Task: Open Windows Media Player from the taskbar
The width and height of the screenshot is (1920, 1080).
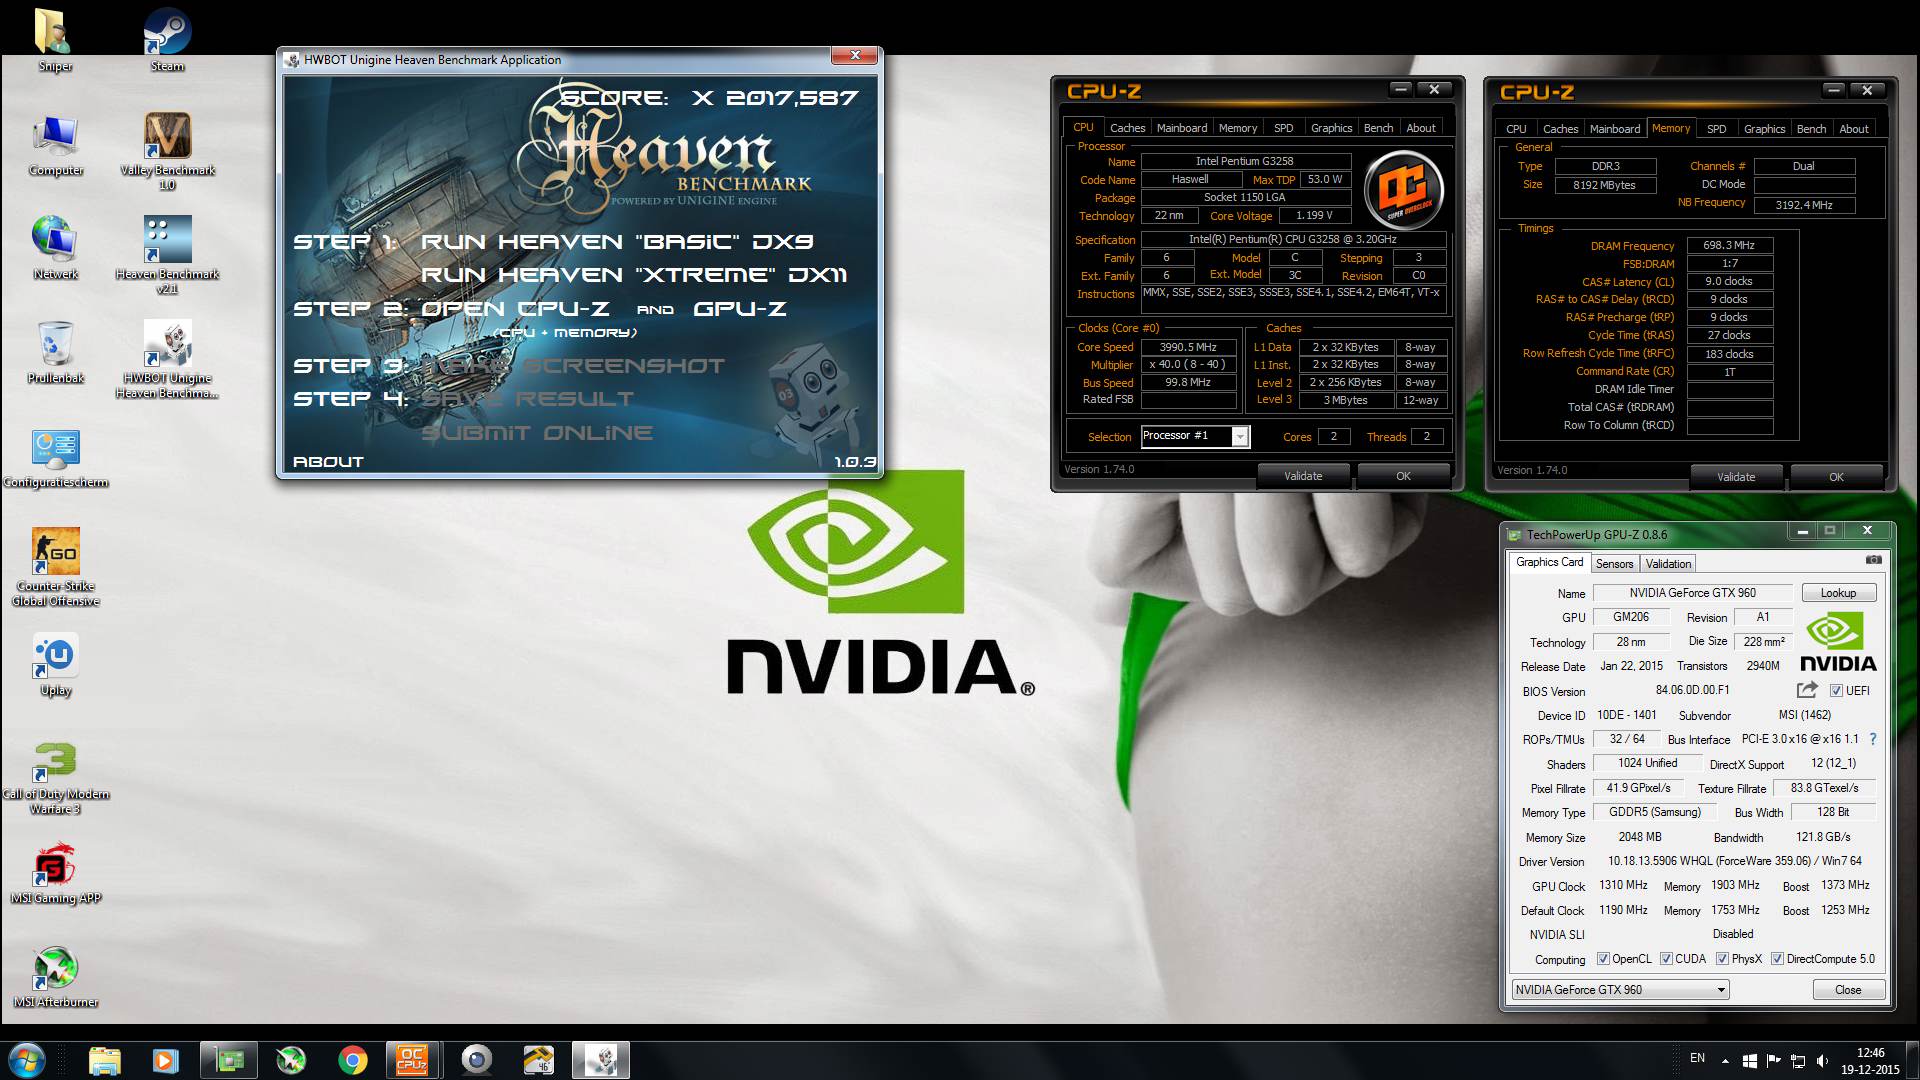Action: coord(166,1060)
